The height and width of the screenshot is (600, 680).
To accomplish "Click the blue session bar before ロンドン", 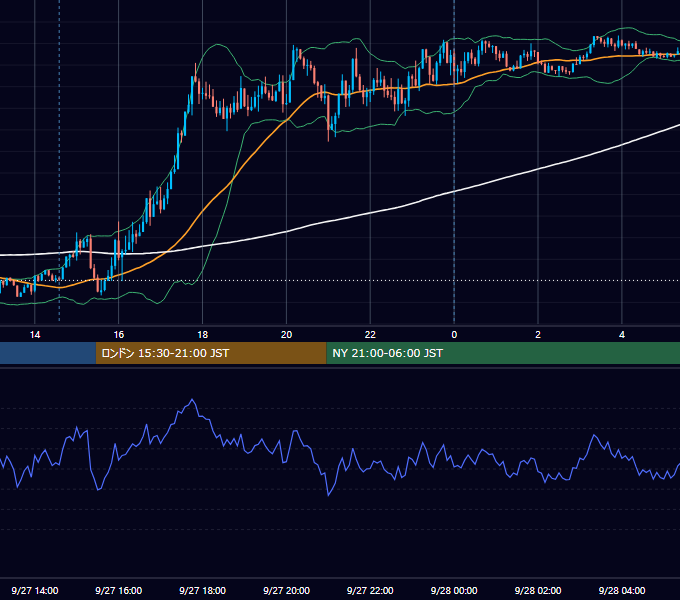I will click(x=48, y=353).
